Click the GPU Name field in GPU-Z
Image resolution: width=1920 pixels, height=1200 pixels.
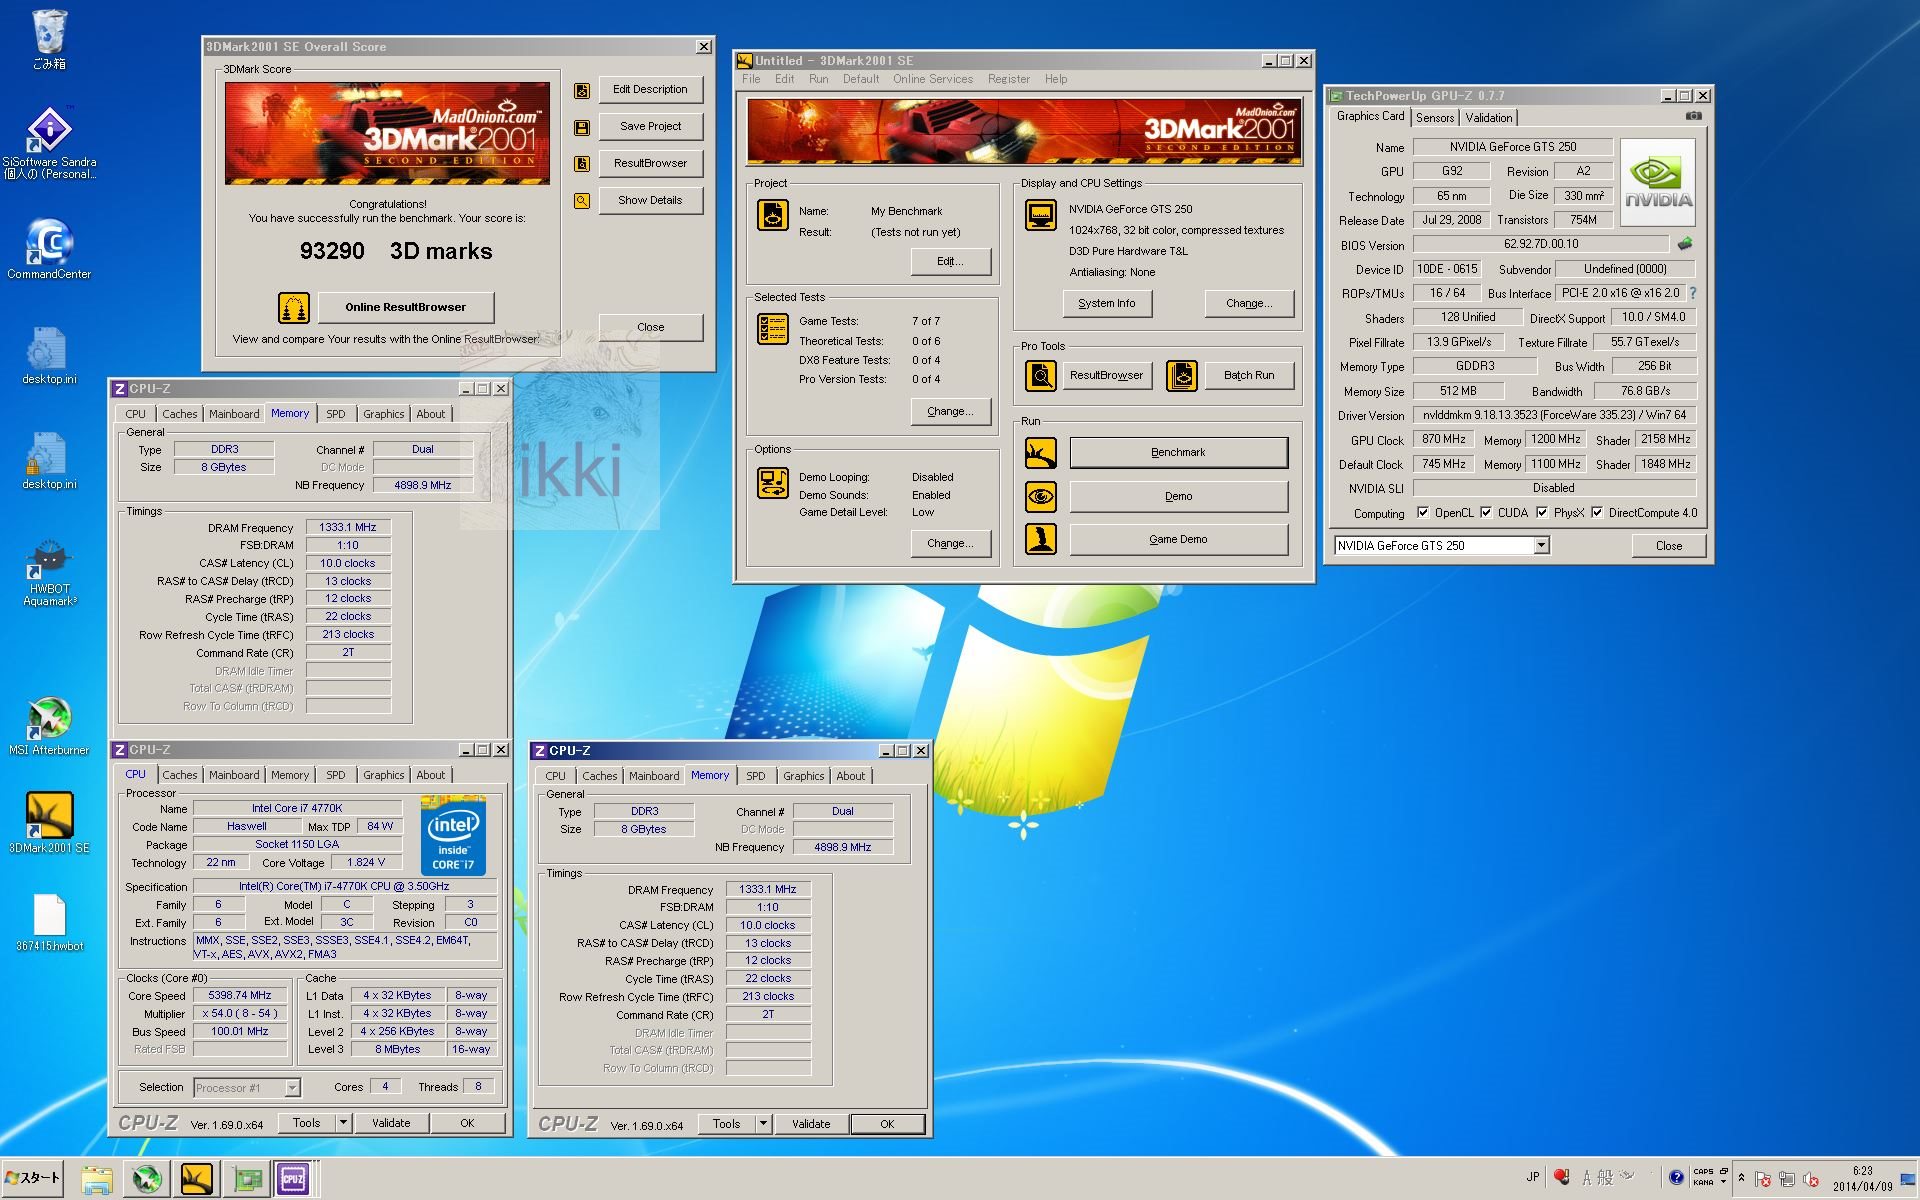(x=1512, y=147)
